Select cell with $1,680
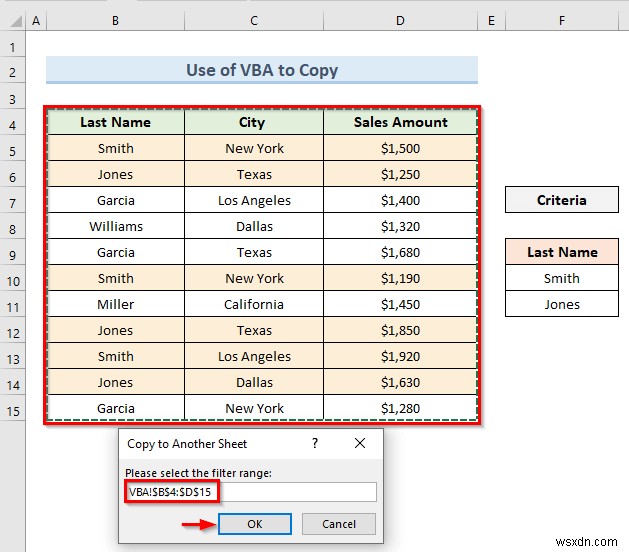The height and width of the screenshot is (552, 629). [400, 252]
